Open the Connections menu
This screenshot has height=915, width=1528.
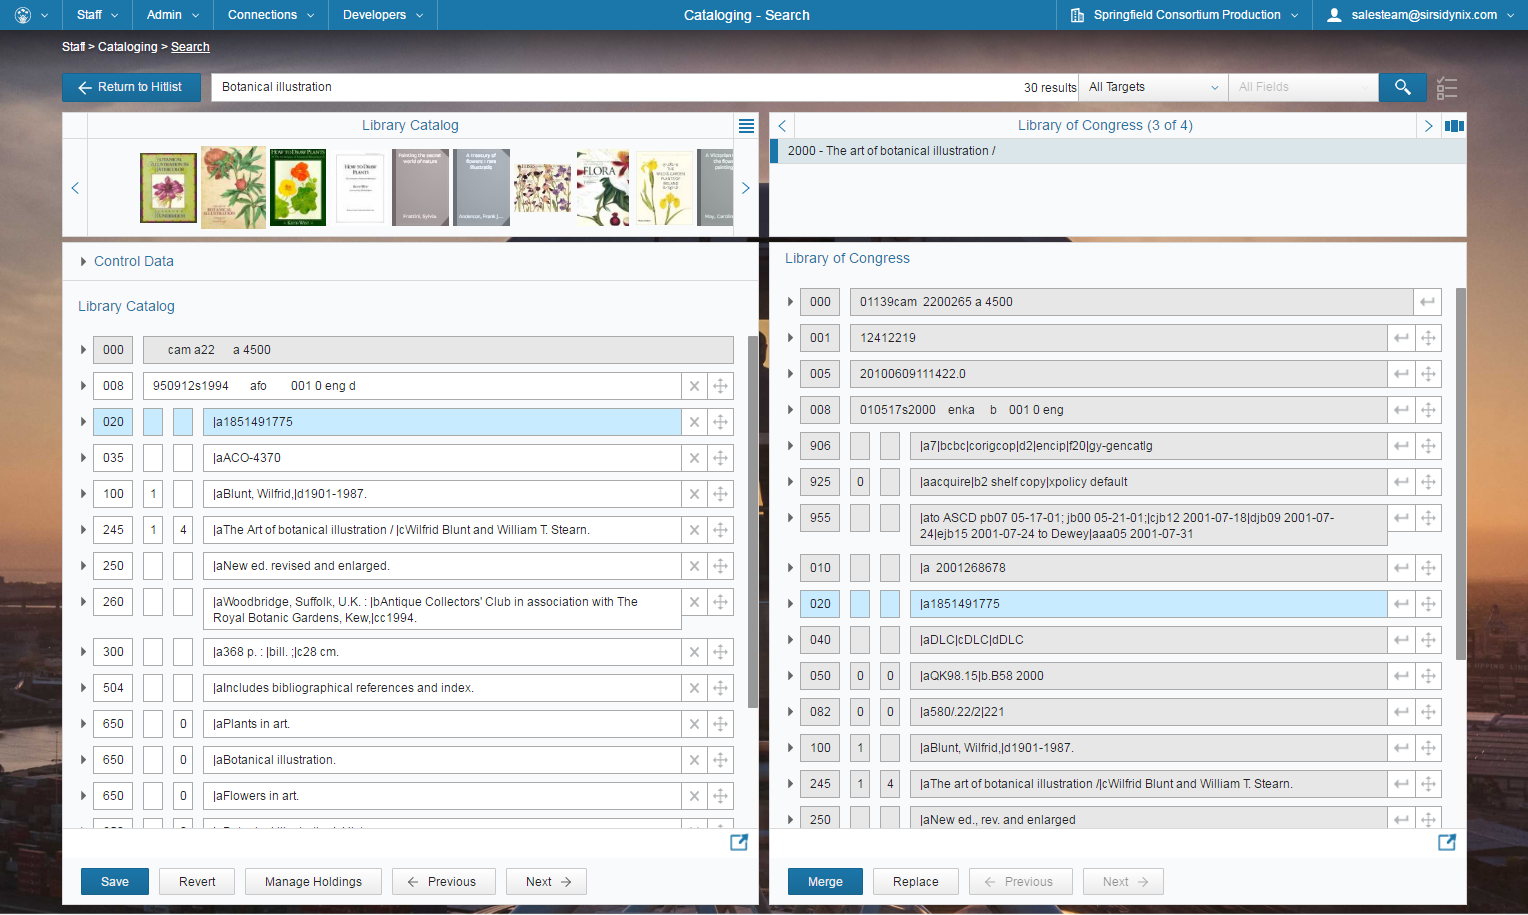(x=270, y=15)
